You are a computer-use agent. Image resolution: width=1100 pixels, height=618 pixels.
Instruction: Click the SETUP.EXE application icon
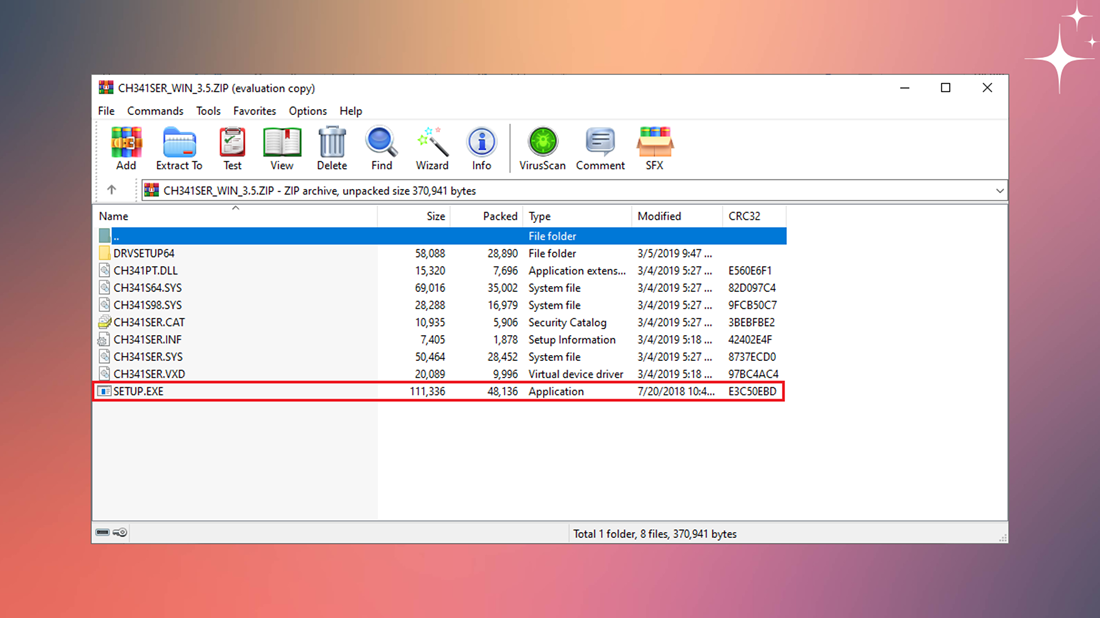(x=105, y=391)
